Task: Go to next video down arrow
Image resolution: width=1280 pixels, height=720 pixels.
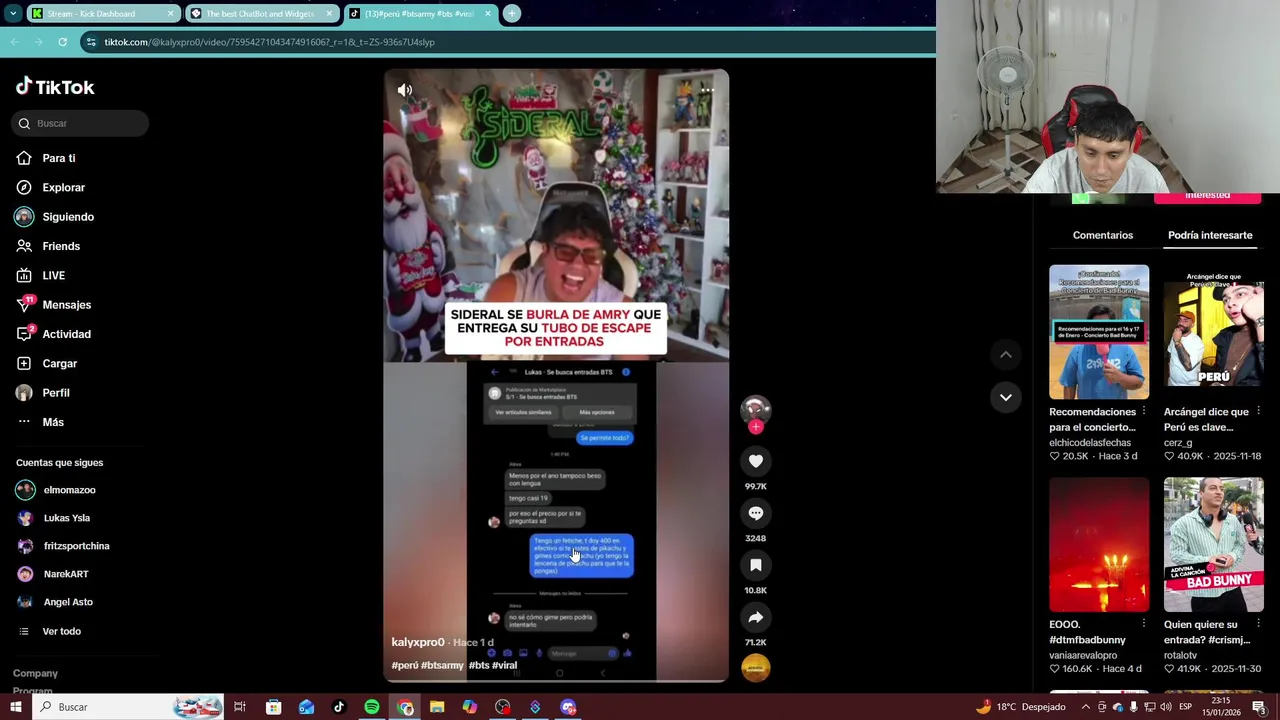Action: (1006, 397)
